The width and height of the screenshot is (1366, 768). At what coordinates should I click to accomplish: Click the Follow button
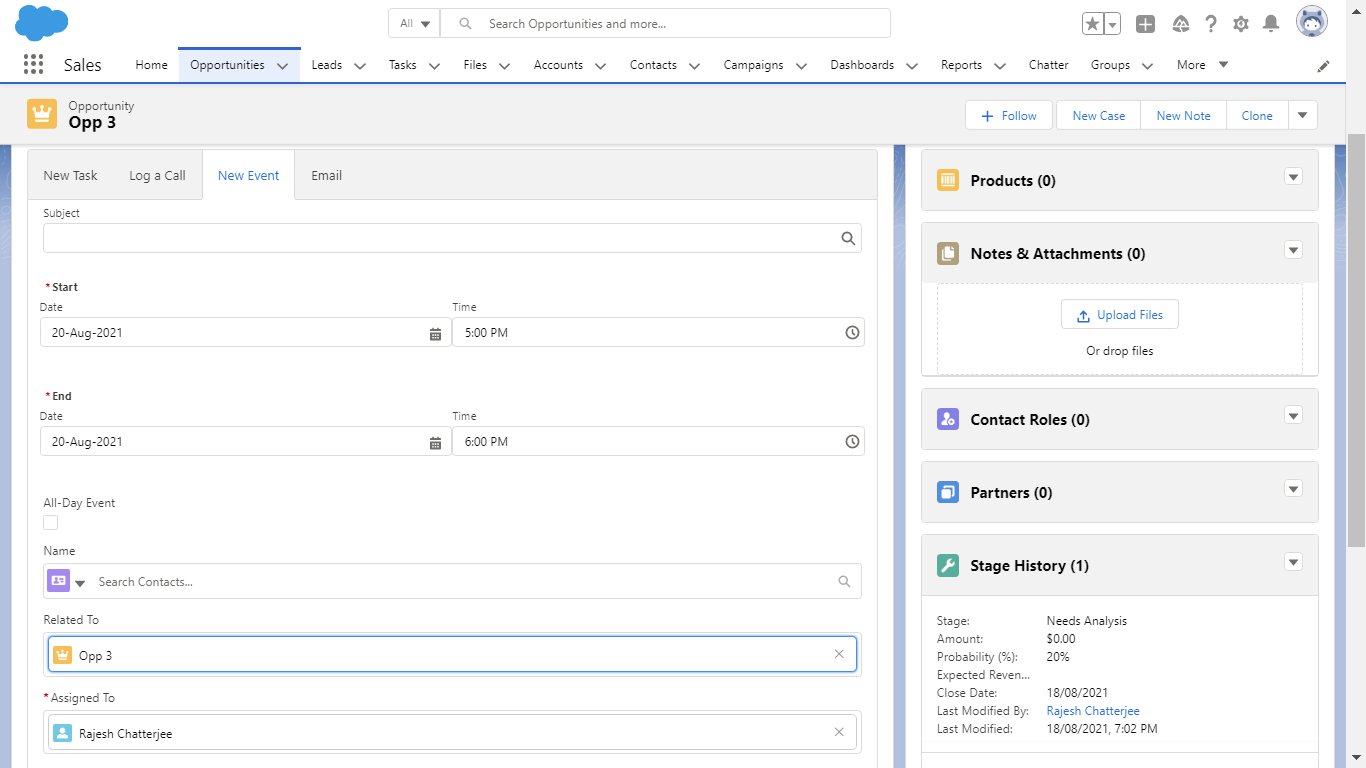(x=1008, y=116)
